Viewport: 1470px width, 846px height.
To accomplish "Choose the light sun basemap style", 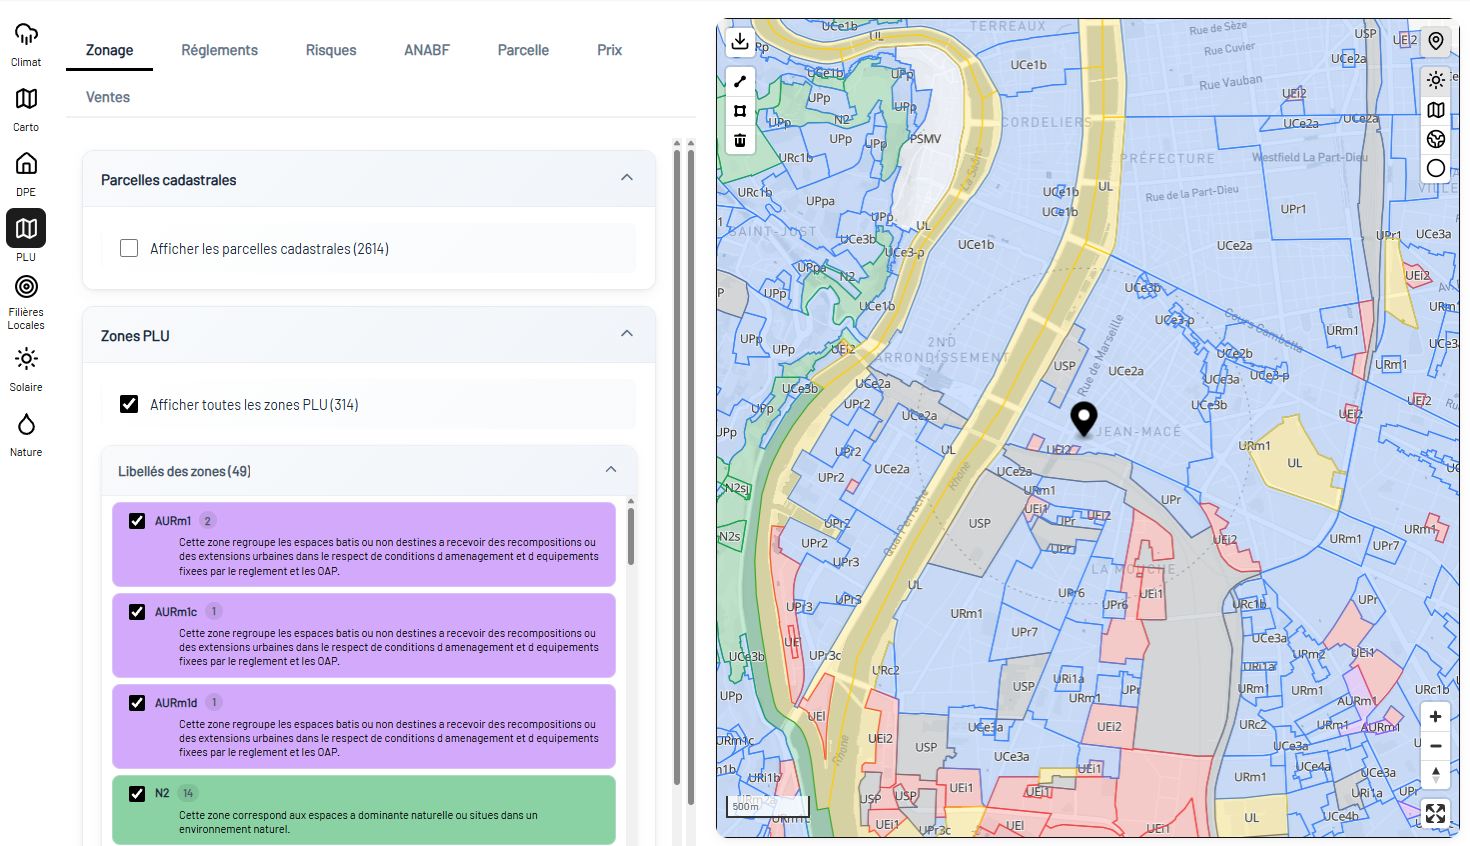I will click(1436, 80).
